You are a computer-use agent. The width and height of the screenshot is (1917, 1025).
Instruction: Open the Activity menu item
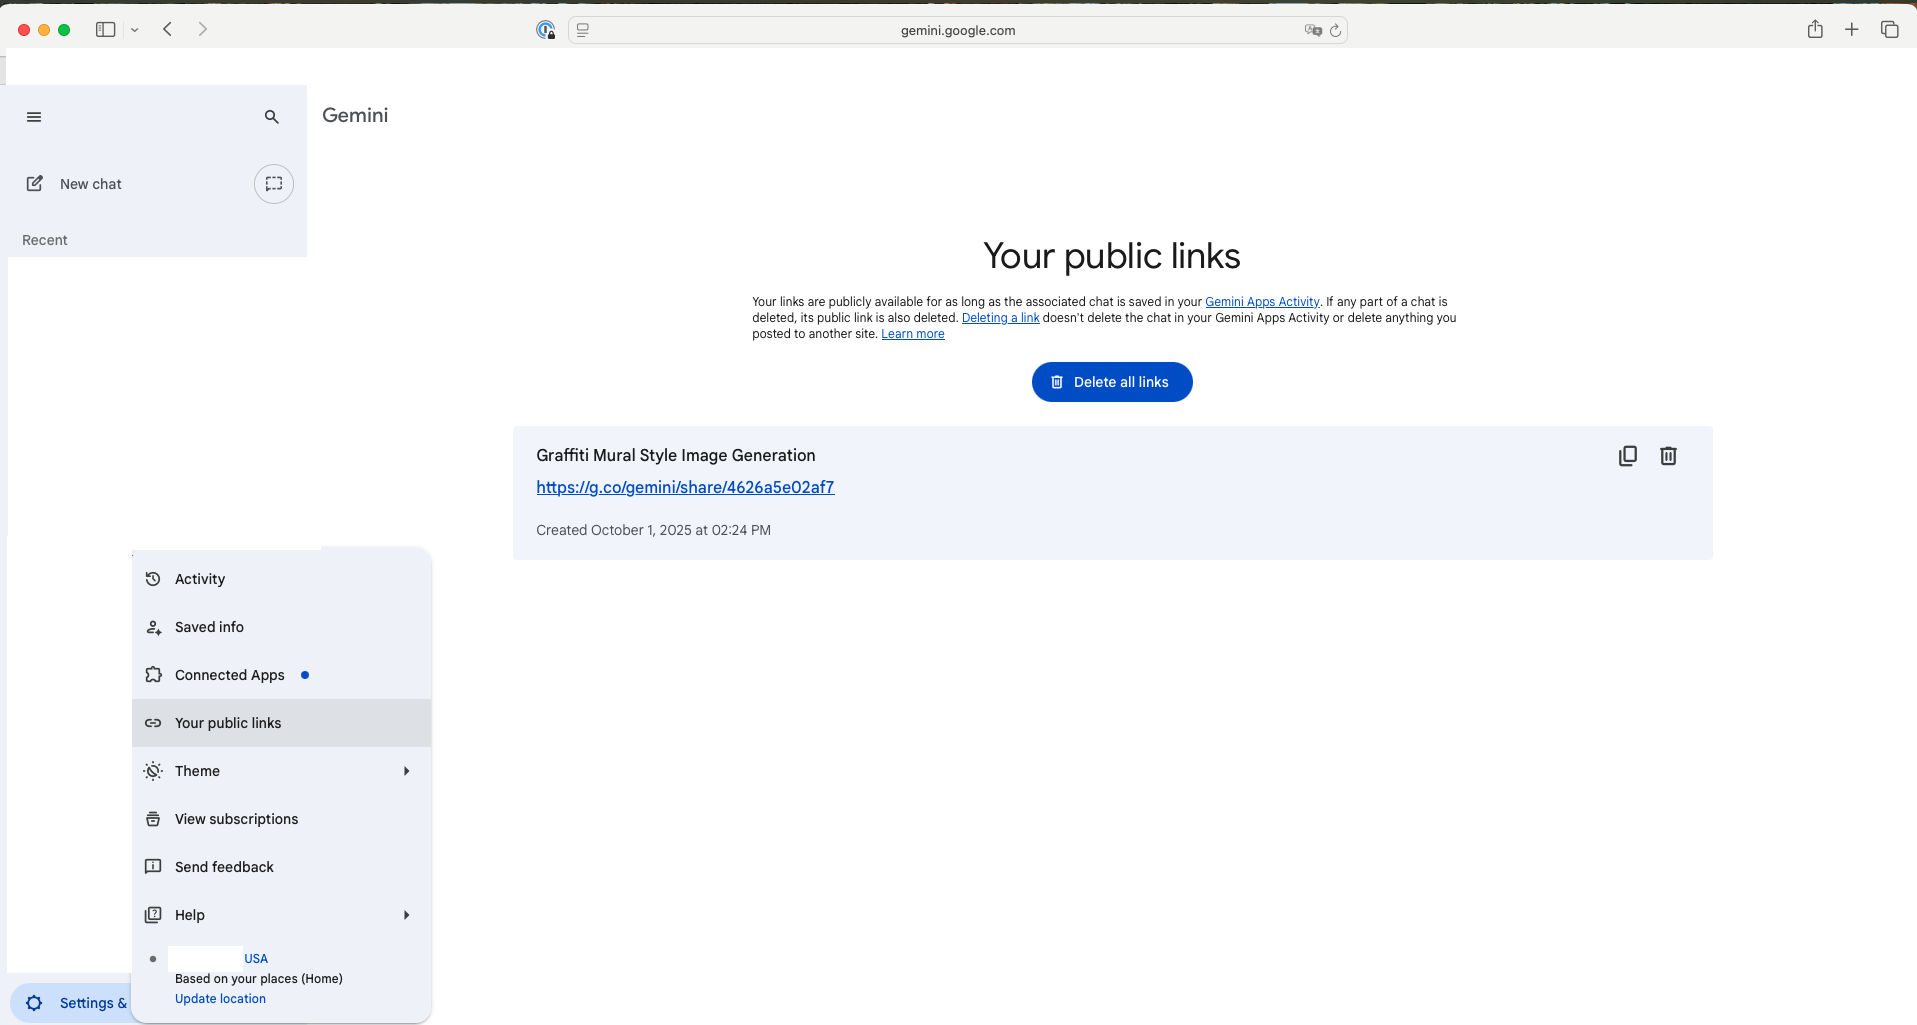(x=199, y=579)
